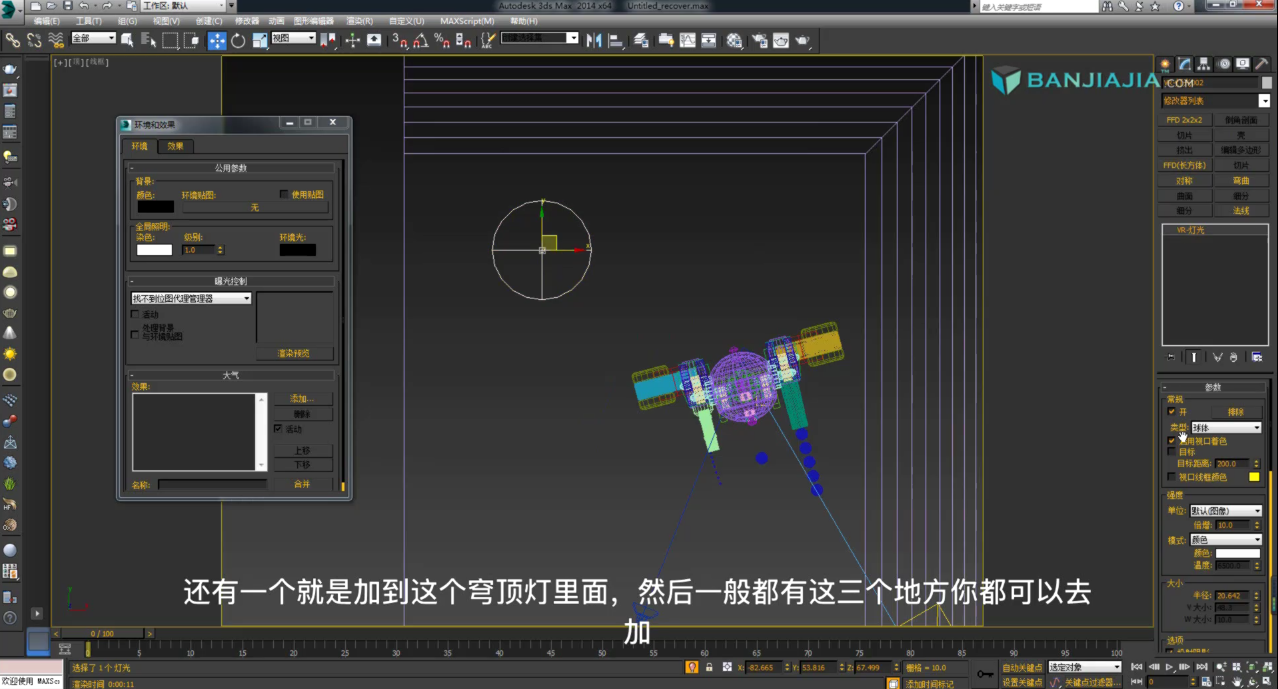Open the named selection sets dropdown

point(540,38)
